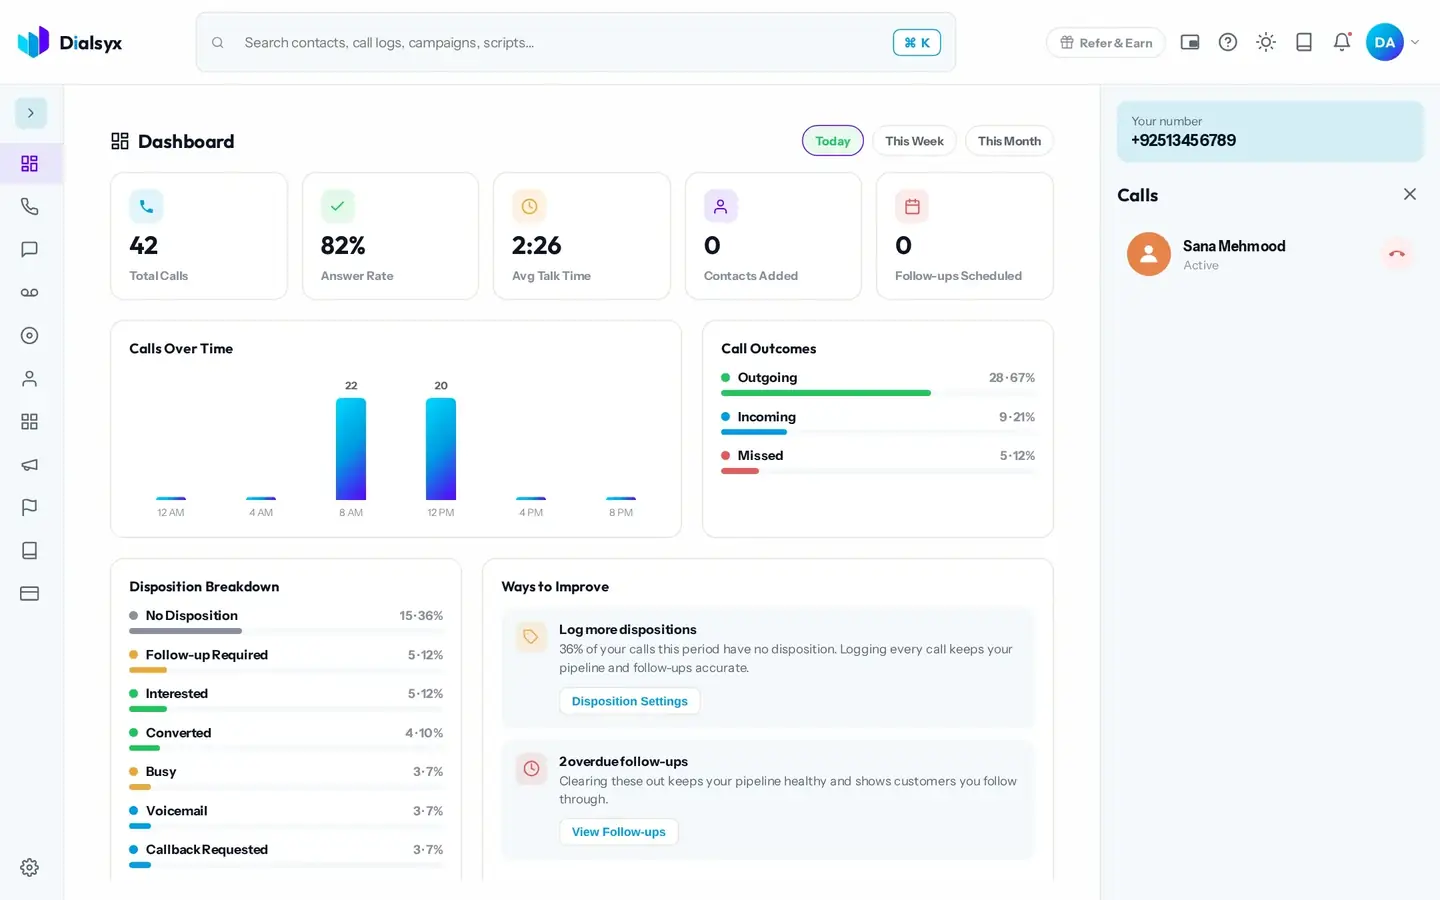Open the Contacts person icon in the sidebar
Viewport: 1440px width, 900px height.
(x=30, y=378)
